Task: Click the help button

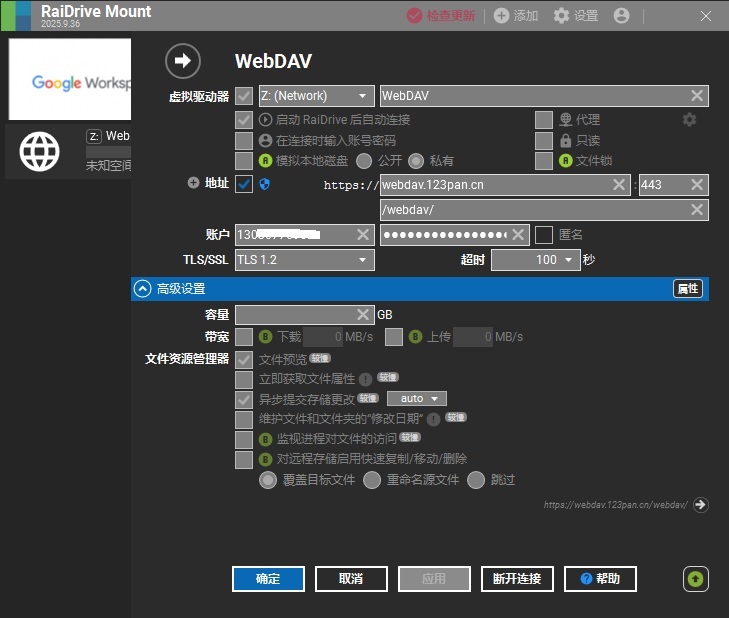Action: [x=600, y=579]
